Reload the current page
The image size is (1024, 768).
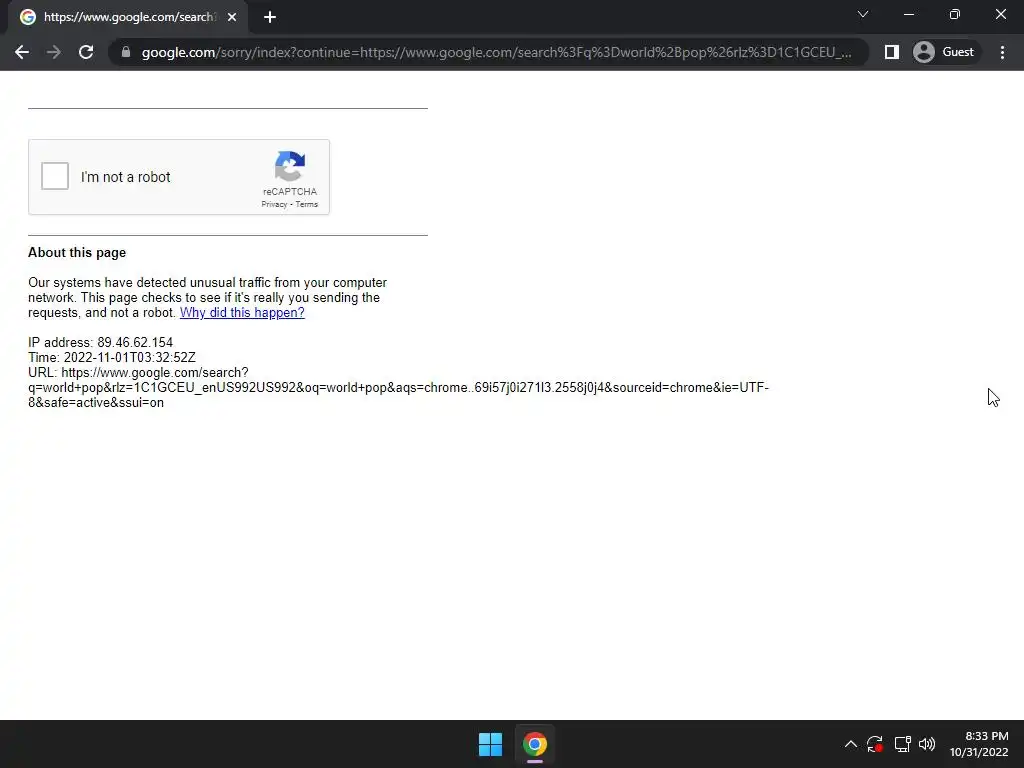[x=86, y=52]
